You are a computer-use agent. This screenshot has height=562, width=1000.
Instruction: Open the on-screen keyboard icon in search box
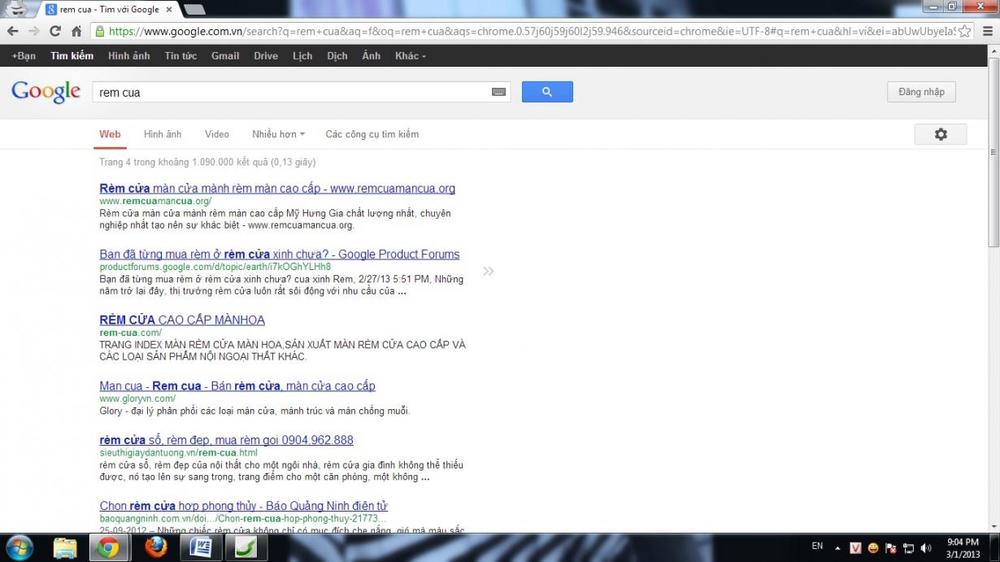click(x=499, y=92)
